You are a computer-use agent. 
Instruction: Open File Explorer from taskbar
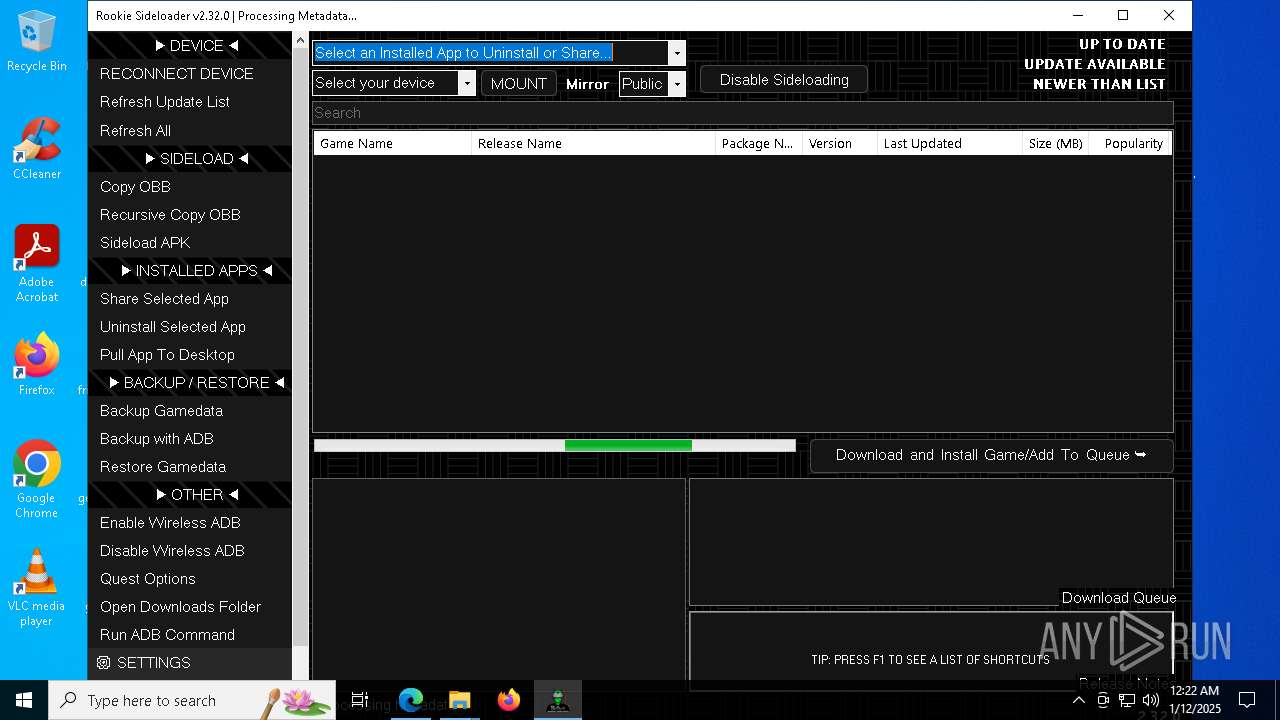tap(460, 700)
